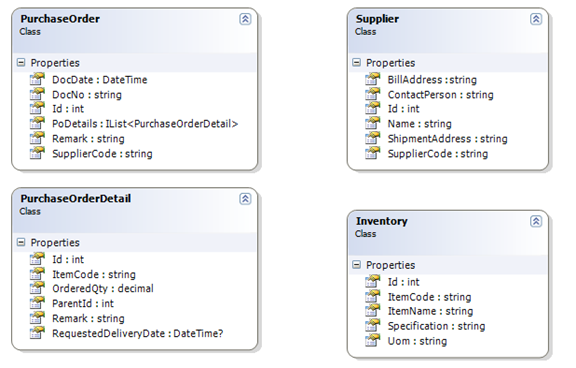Click property icon beside Inventory Id : int

(x=372, y=281)
